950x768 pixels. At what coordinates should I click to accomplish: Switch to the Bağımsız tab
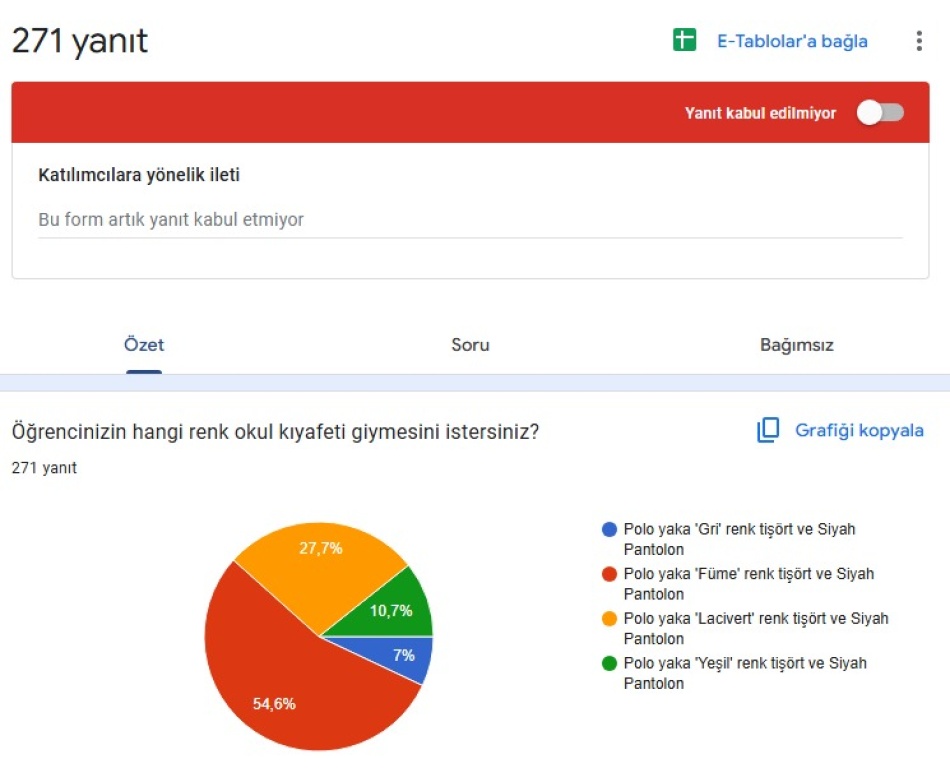pyautogui.click(x=796, y=345)
